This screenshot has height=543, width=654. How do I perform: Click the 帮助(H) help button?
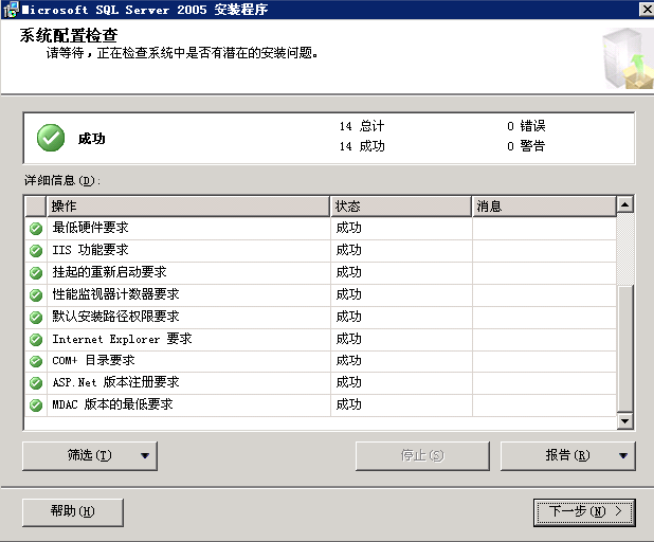pos(73,512)
